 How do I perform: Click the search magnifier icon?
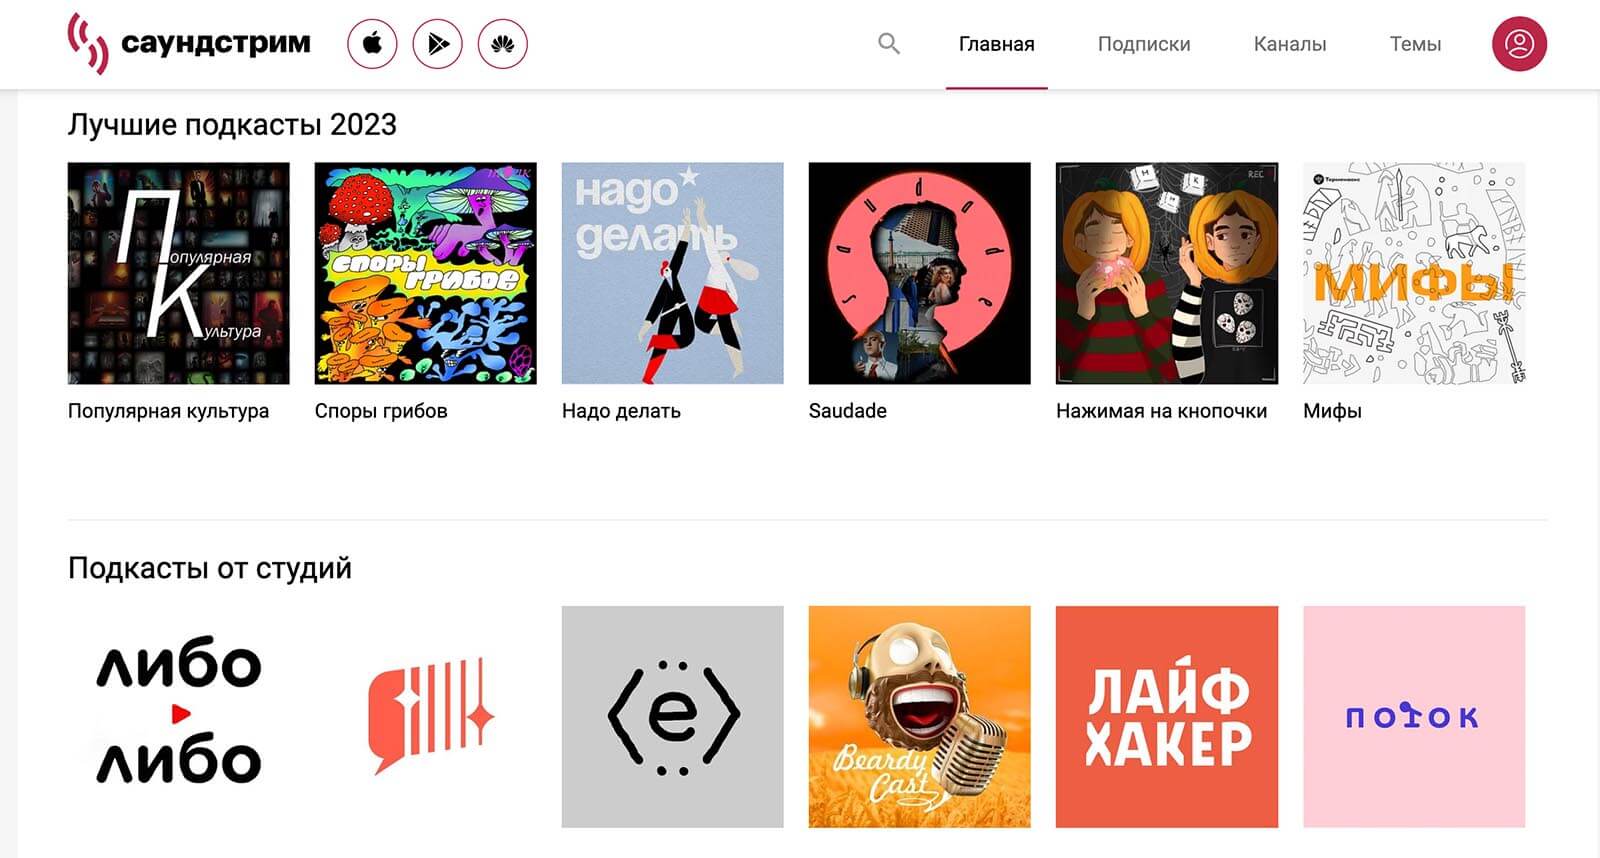(x=889, y=44)
